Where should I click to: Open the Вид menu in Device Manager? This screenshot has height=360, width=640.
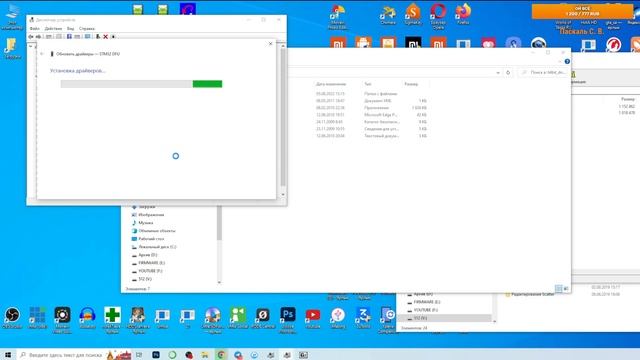(71, 29)
